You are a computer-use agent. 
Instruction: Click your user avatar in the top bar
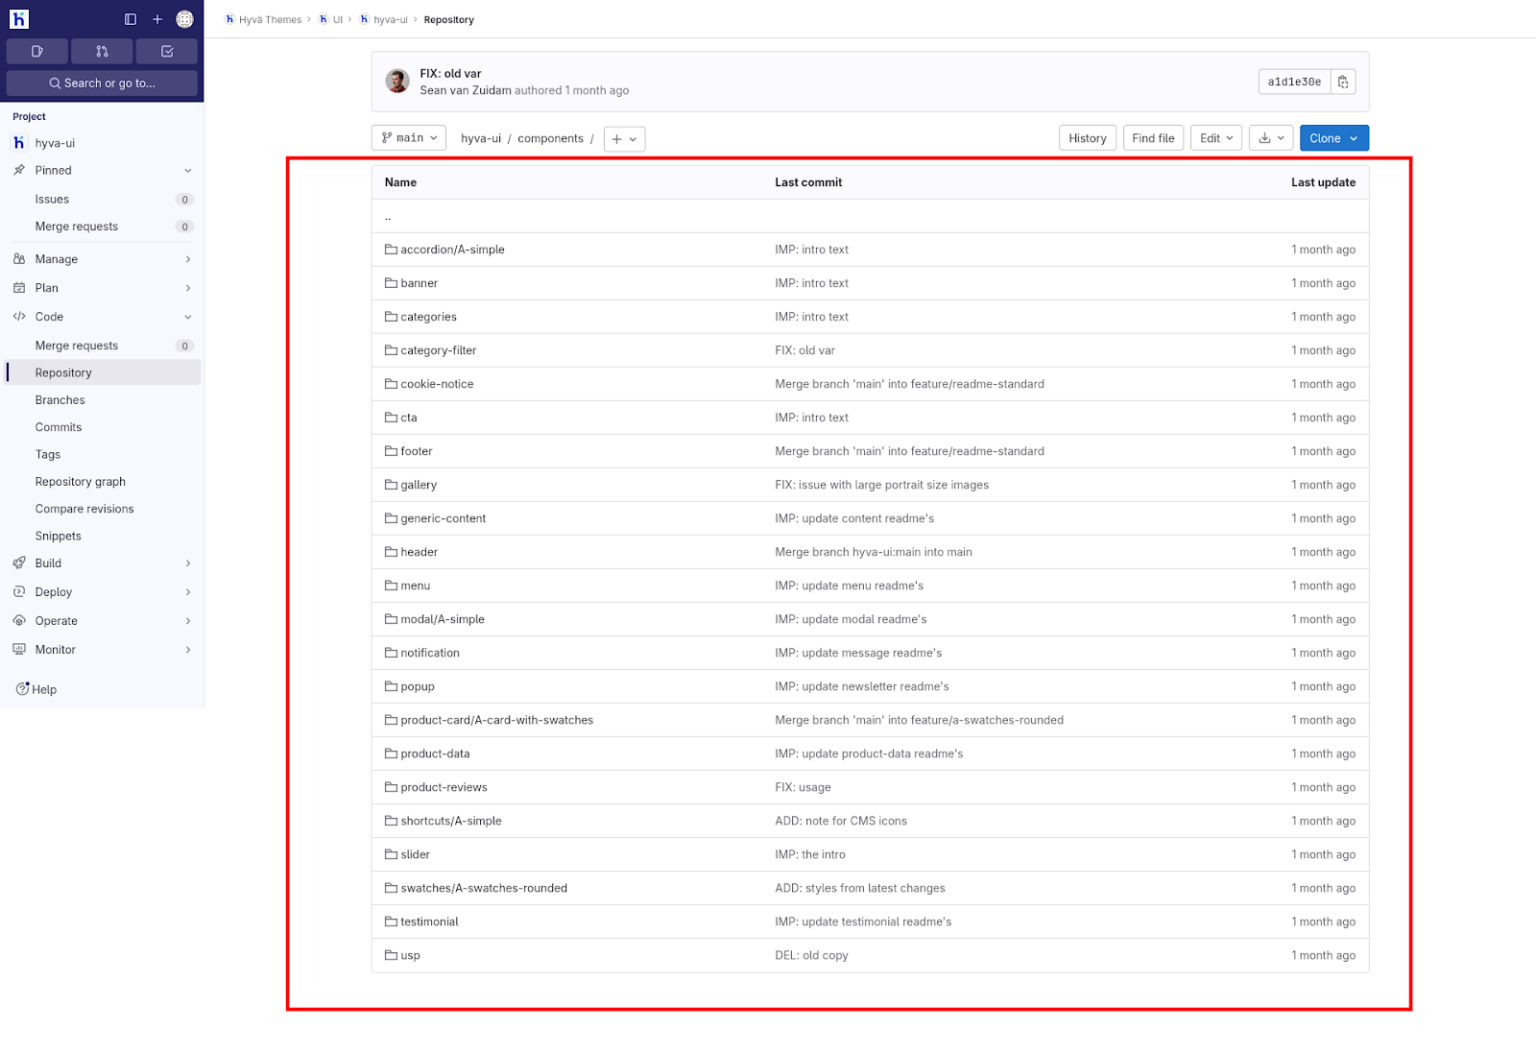pos(185,18)
